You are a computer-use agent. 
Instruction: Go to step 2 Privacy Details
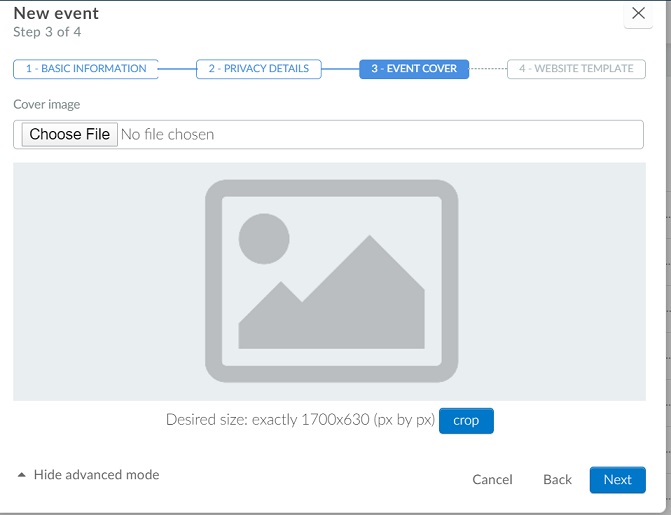click(x=258, y=69)
